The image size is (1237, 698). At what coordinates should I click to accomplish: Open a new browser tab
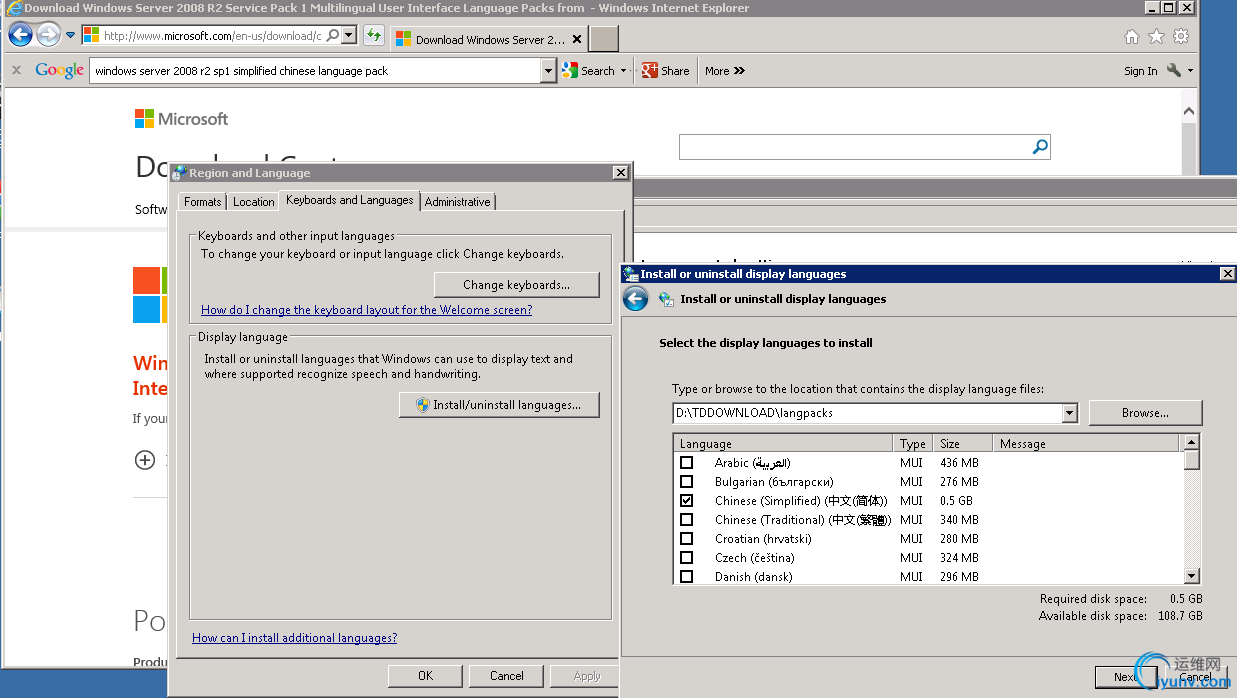pos(604,39)
